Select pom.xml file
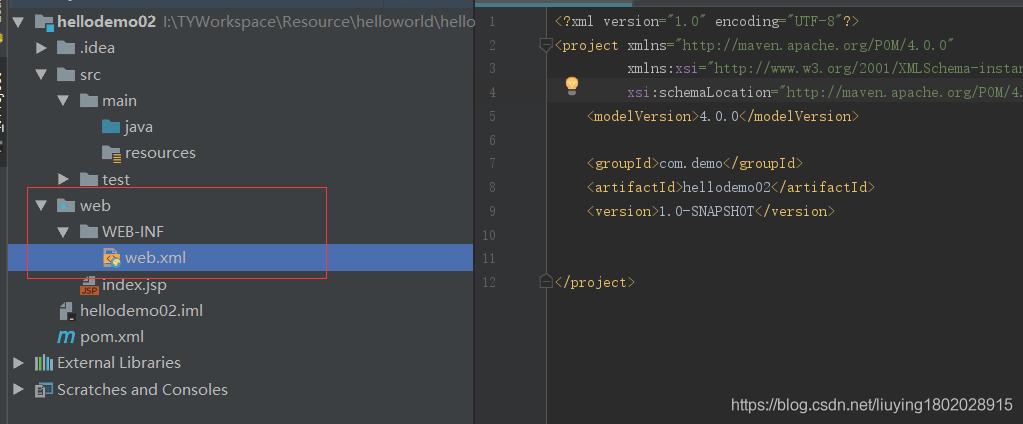Viewport: 1023px width, 424px height. click(112, 337)
